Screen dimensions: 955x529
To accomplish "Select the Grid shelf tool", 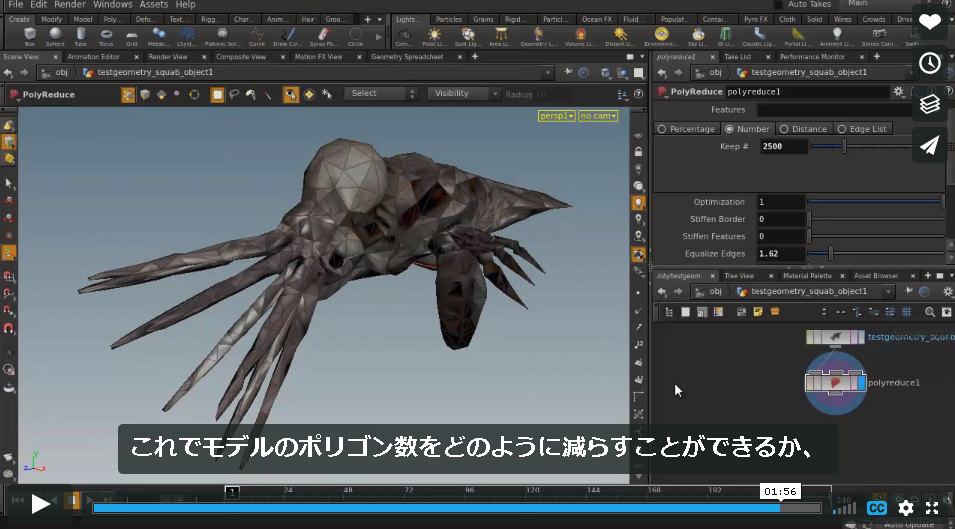I will coord(132,36).
